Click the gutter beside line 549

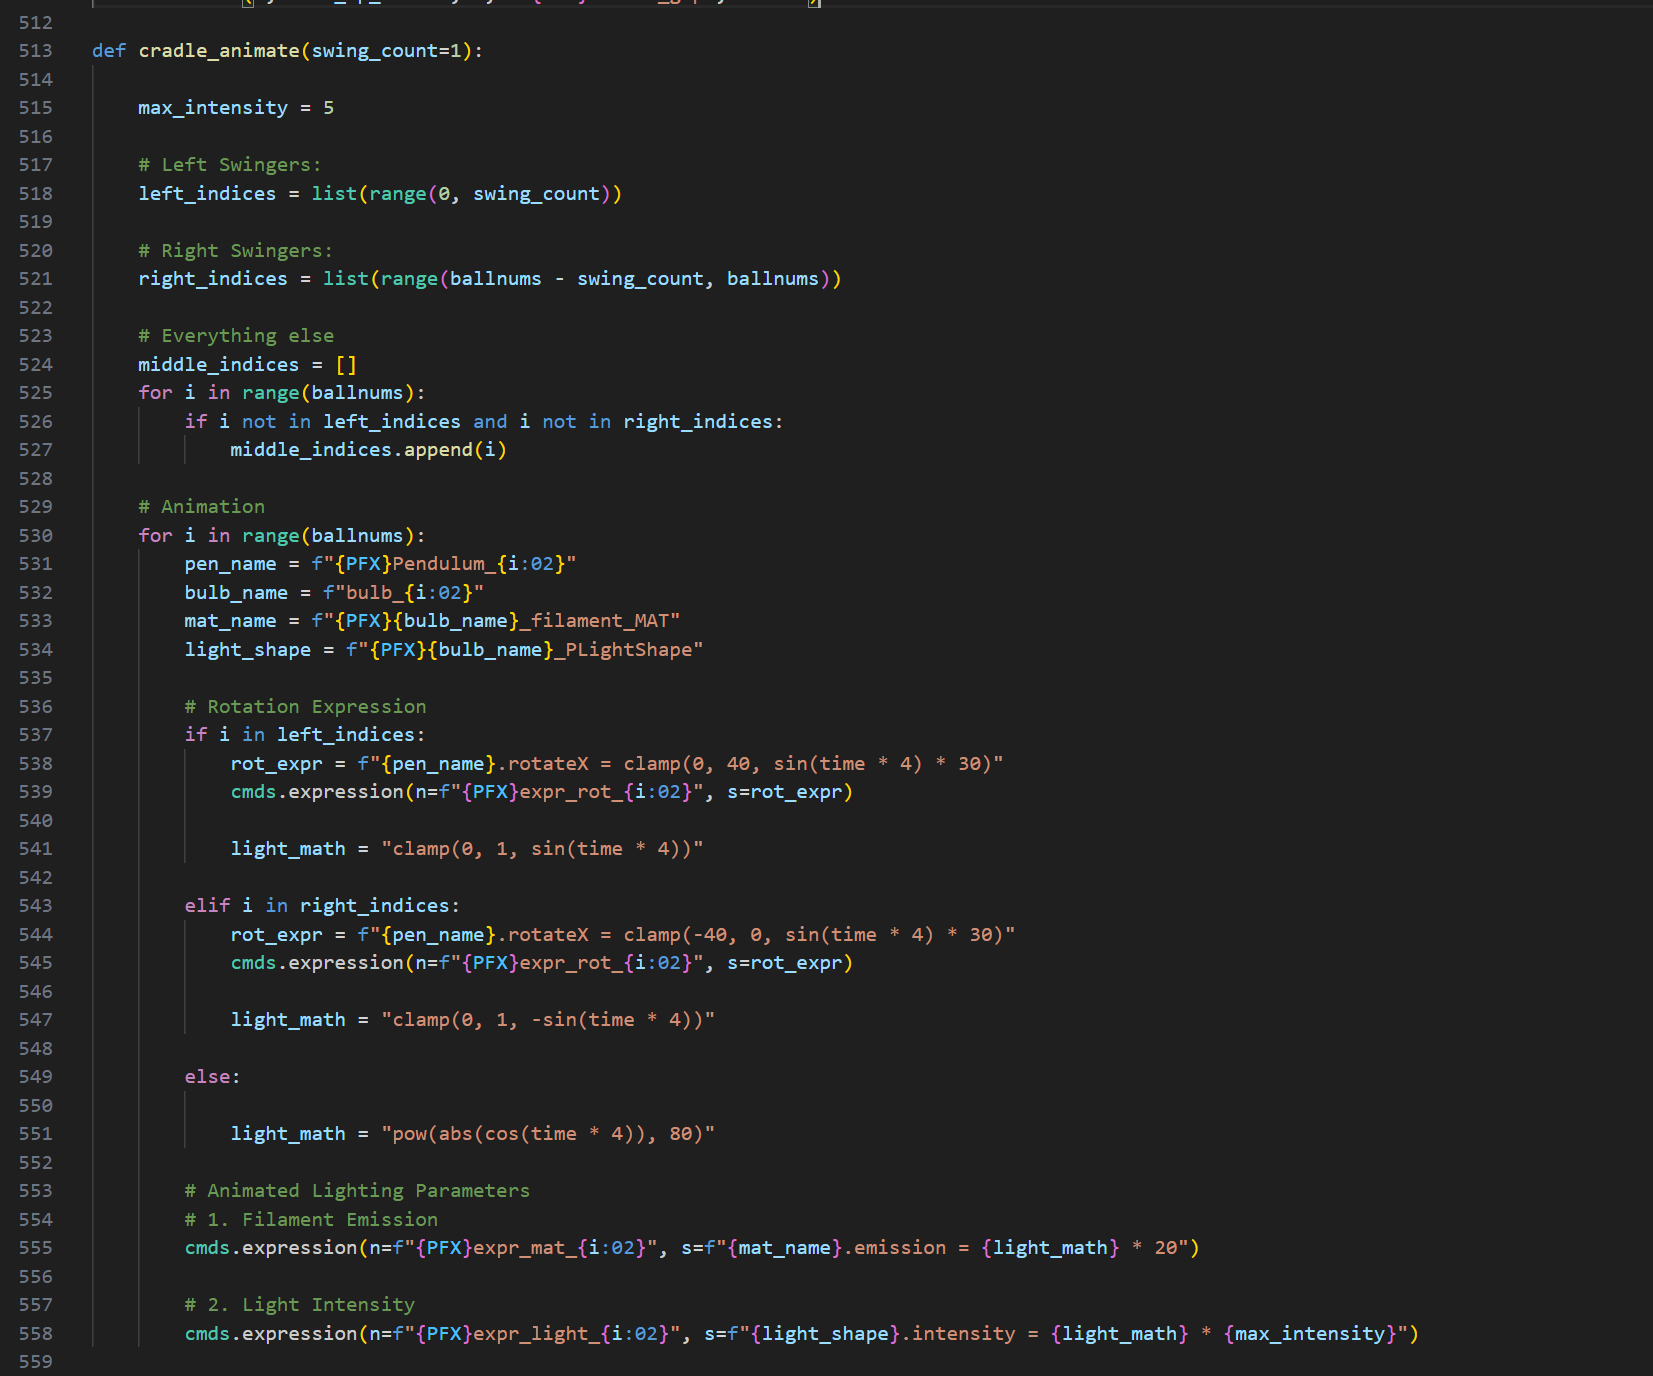tap(36, 1076)
